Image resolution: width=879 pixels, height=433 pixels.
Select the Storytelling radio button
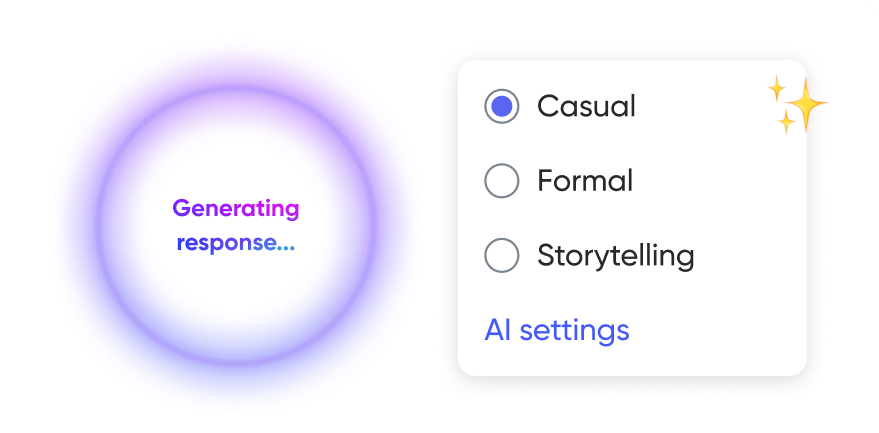[x=501, y=255]
